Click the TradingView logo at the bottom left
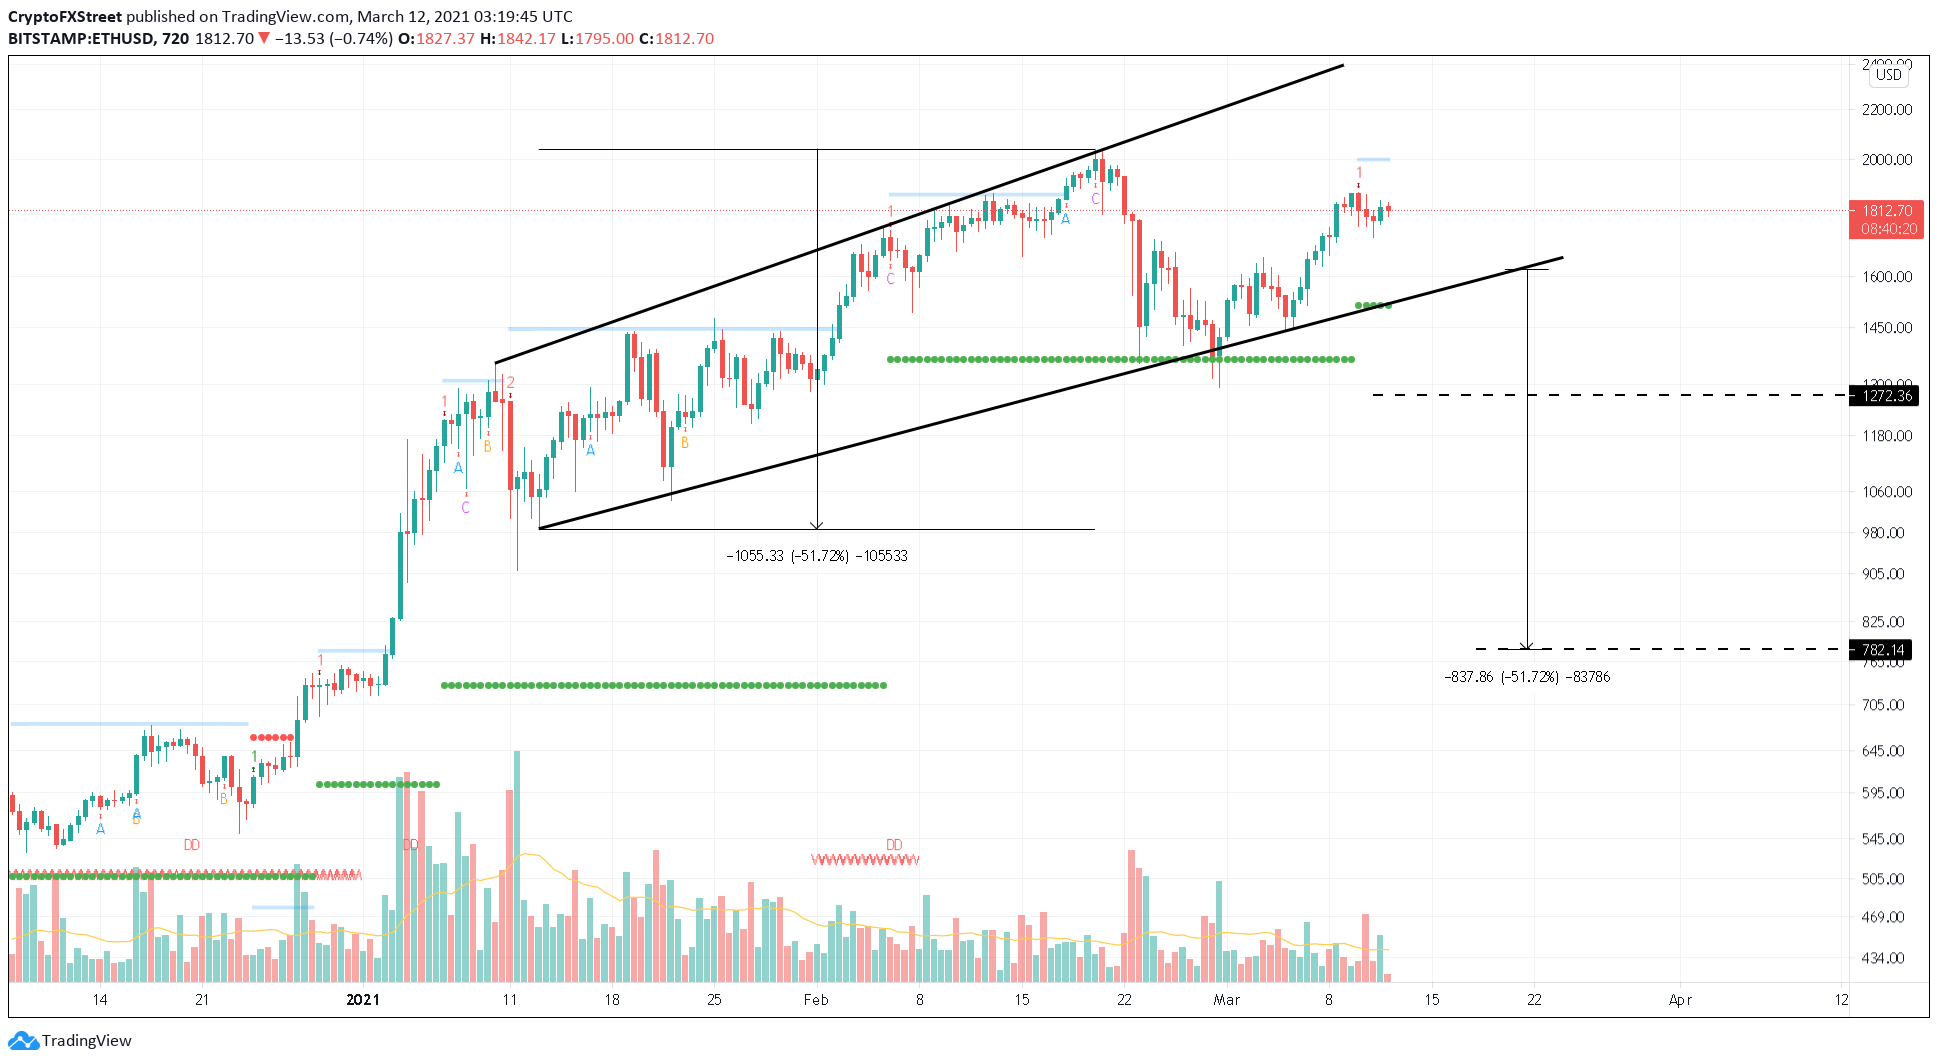The width and height of the screenshot is (1938, 1064). [x=70, y=1041]
